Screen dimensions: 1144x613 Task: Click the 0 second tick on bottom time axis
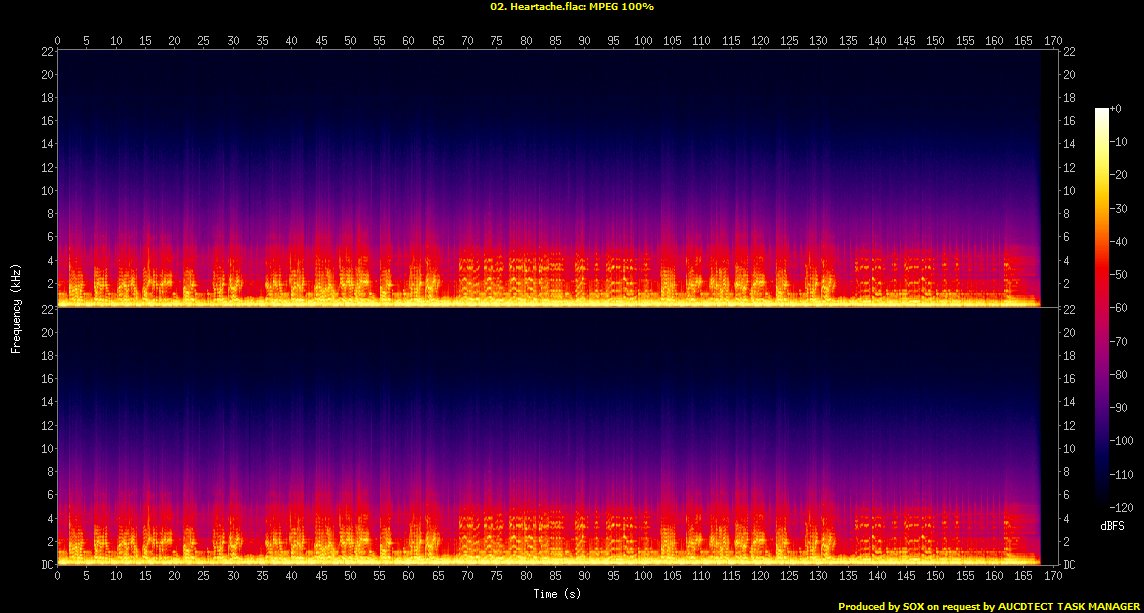coord(58,576)
